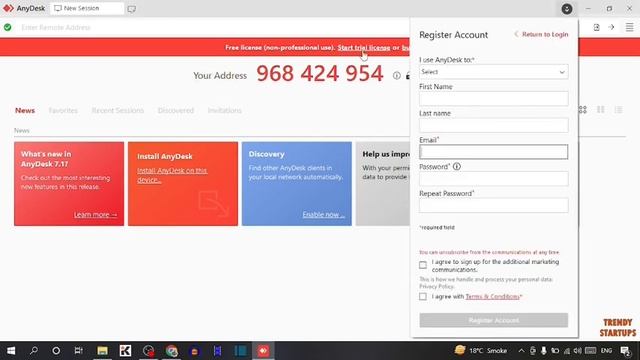
Task: Click the Last name input field
Action: click(x=493, y=125)
